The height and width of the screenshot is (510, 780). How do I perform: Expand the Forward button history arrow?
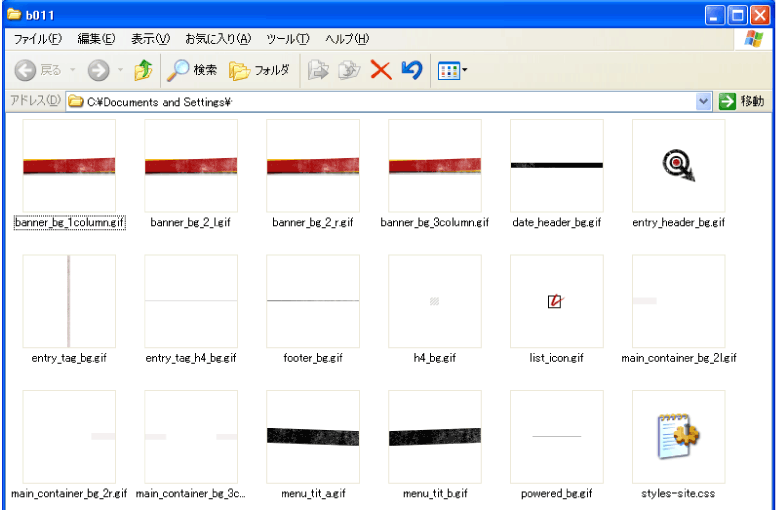120,70
